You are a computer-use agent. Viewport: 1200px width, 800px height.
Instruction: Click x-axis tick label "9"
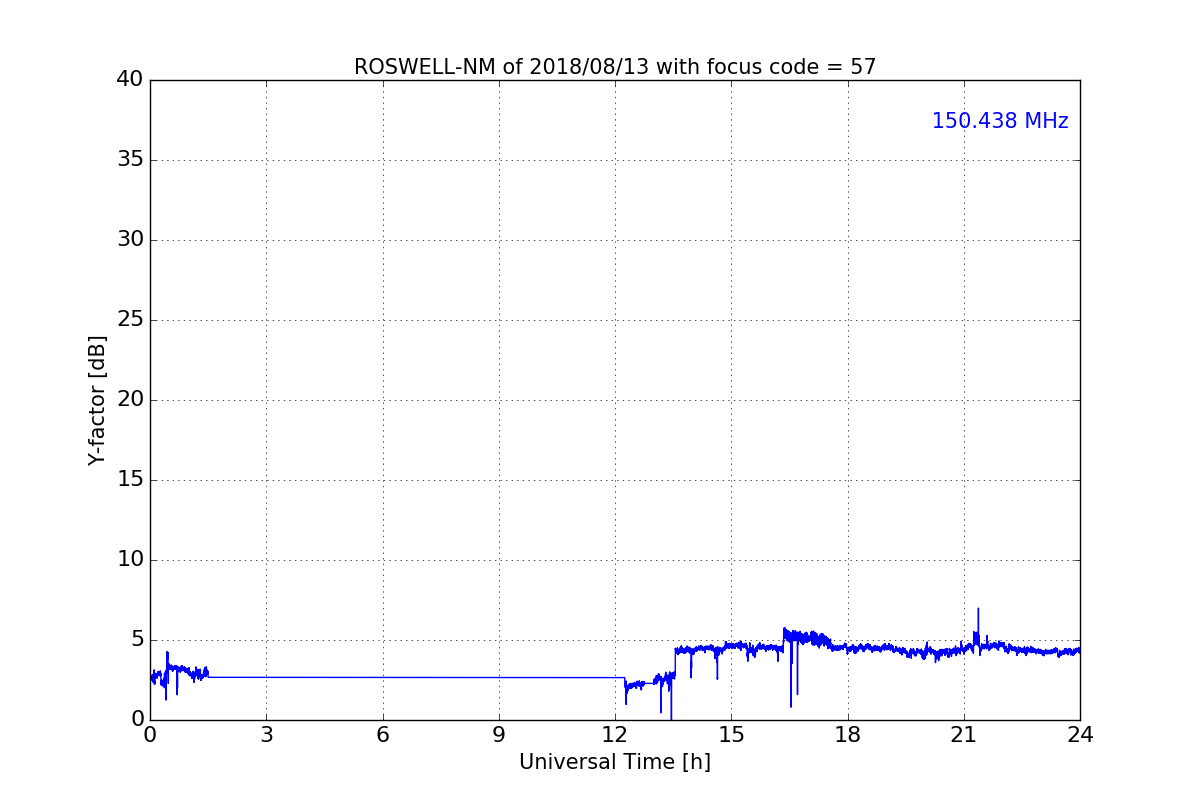click(x=499, y=735)
